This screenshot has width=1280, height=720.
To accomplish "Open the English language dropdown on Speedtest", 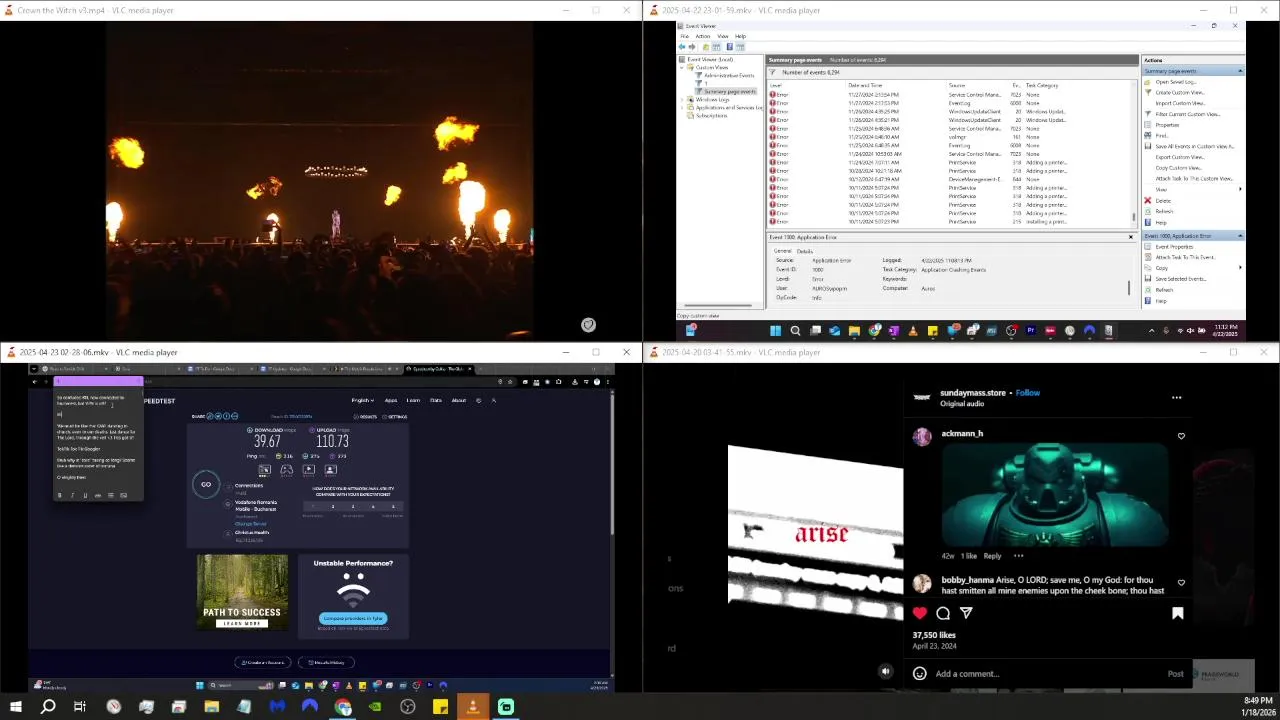I will 363,400.
